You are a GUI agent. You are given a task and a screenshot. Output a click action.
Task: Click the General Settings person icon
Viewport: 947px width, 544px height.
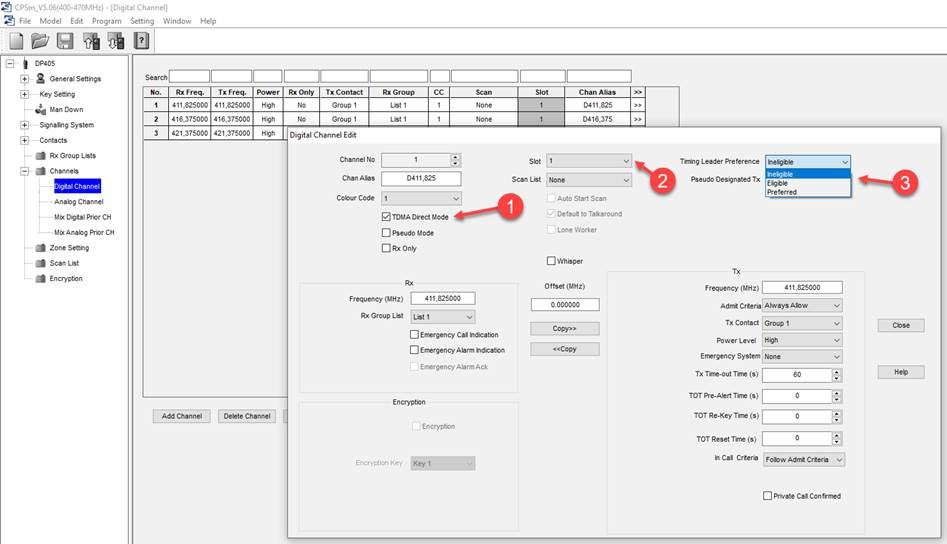pyautogui.click(x=40, y=78)
